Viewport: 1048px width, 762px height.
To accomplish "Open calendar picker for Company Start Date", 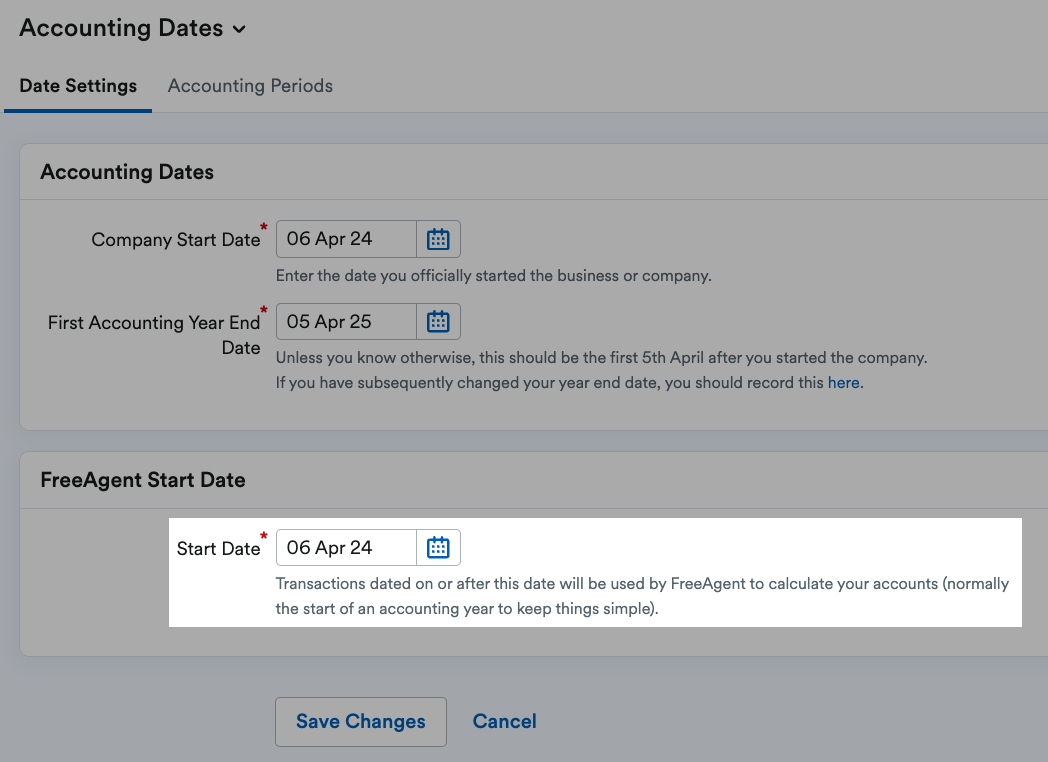I will pyautogui.click(x=438, y=239).
